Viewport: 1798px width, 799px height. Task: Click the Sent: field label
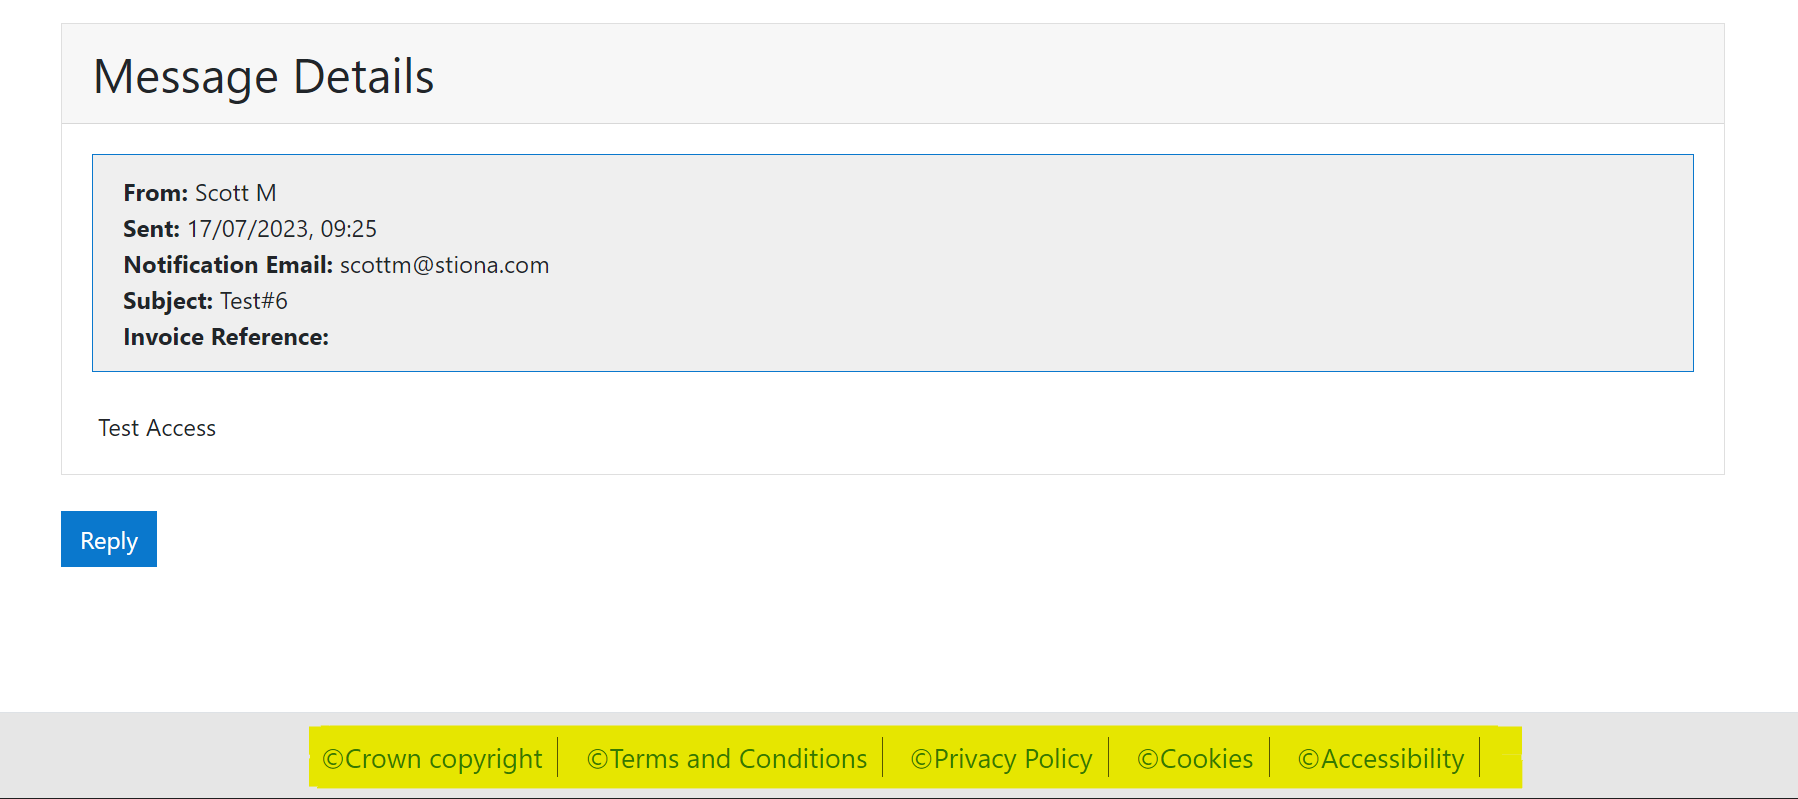click(151, 229)
